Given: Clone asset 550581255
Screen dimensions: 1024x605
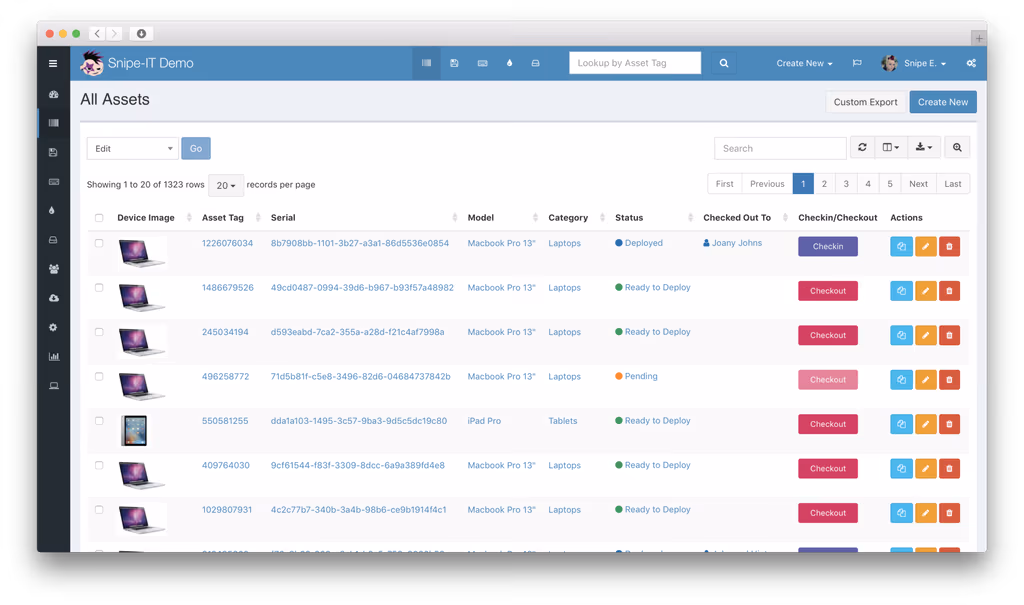Looking at the screenshot, I should click(901, 424).
